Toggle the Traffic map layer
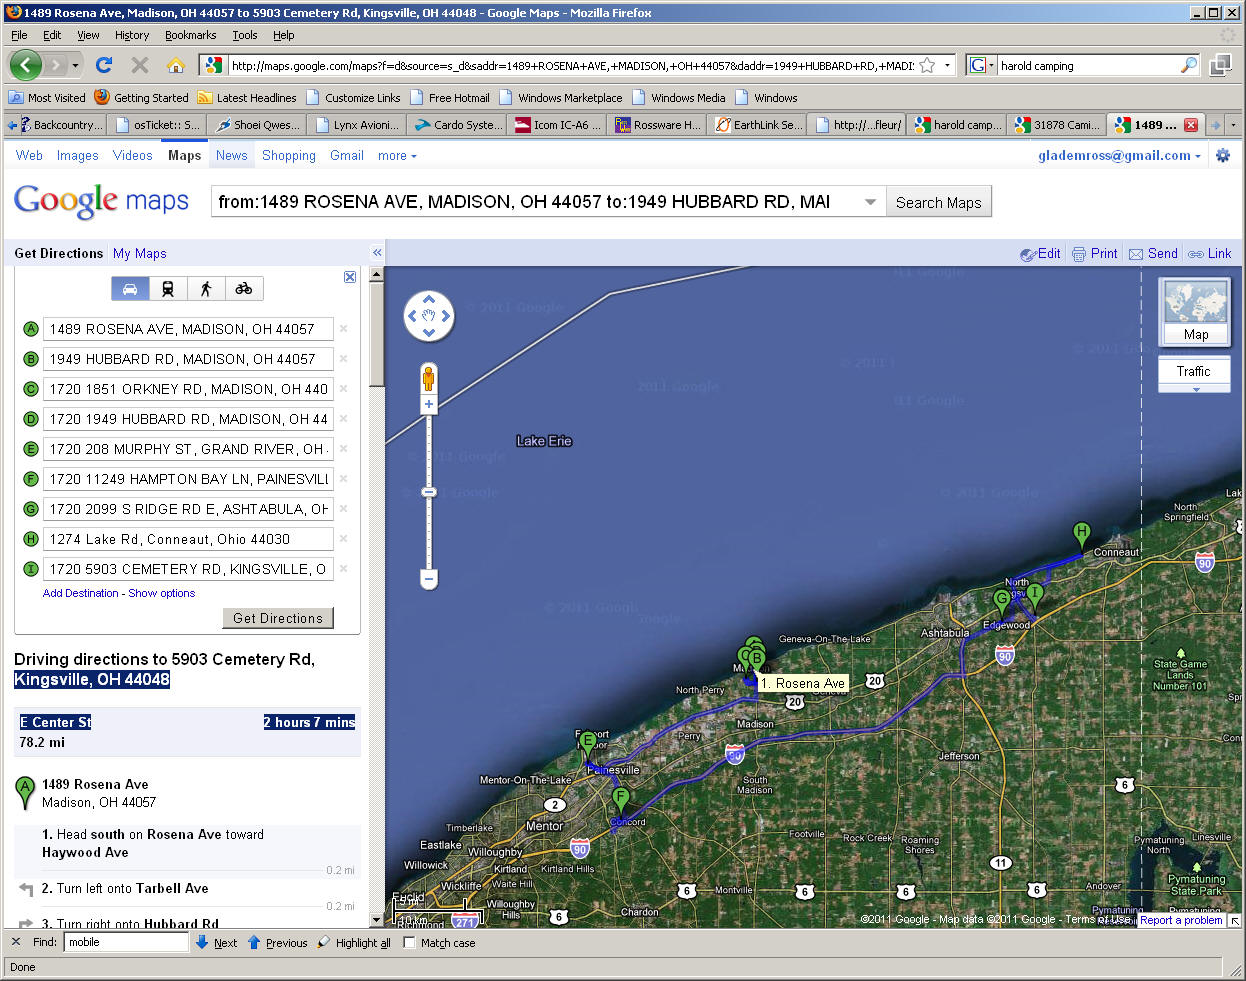The height and width of the screenshot is (981, 1246). [x=1193, y=371]
